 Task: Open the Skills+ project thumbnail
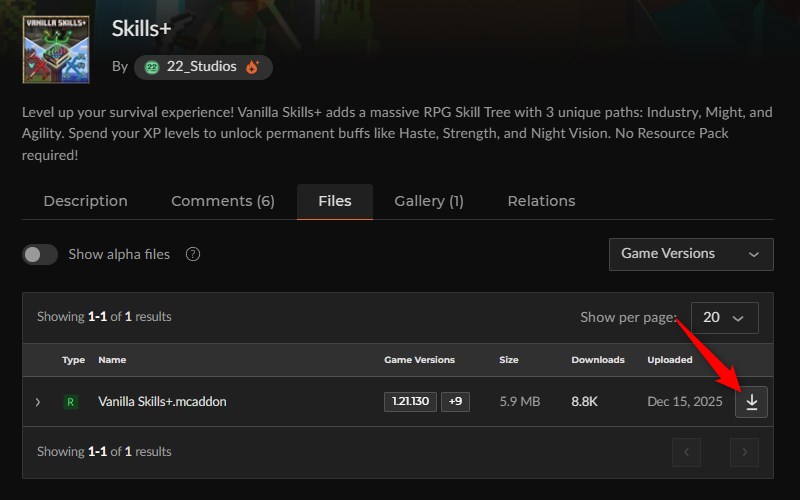click(x=56, y=49)
